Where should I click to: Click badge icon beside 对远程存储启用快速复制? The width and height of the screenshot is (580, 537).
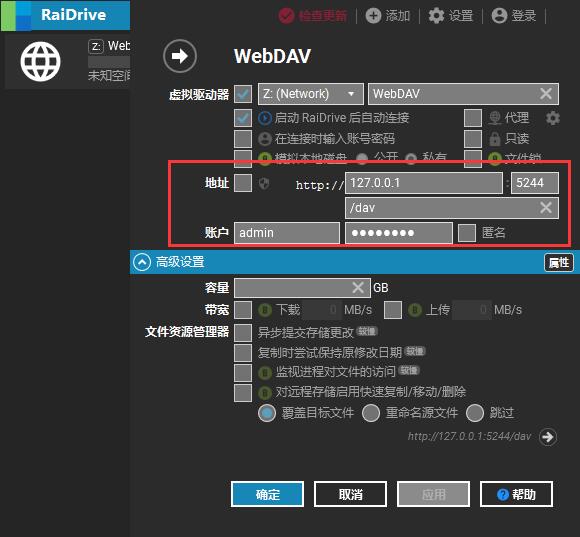[x=265, y=392]
